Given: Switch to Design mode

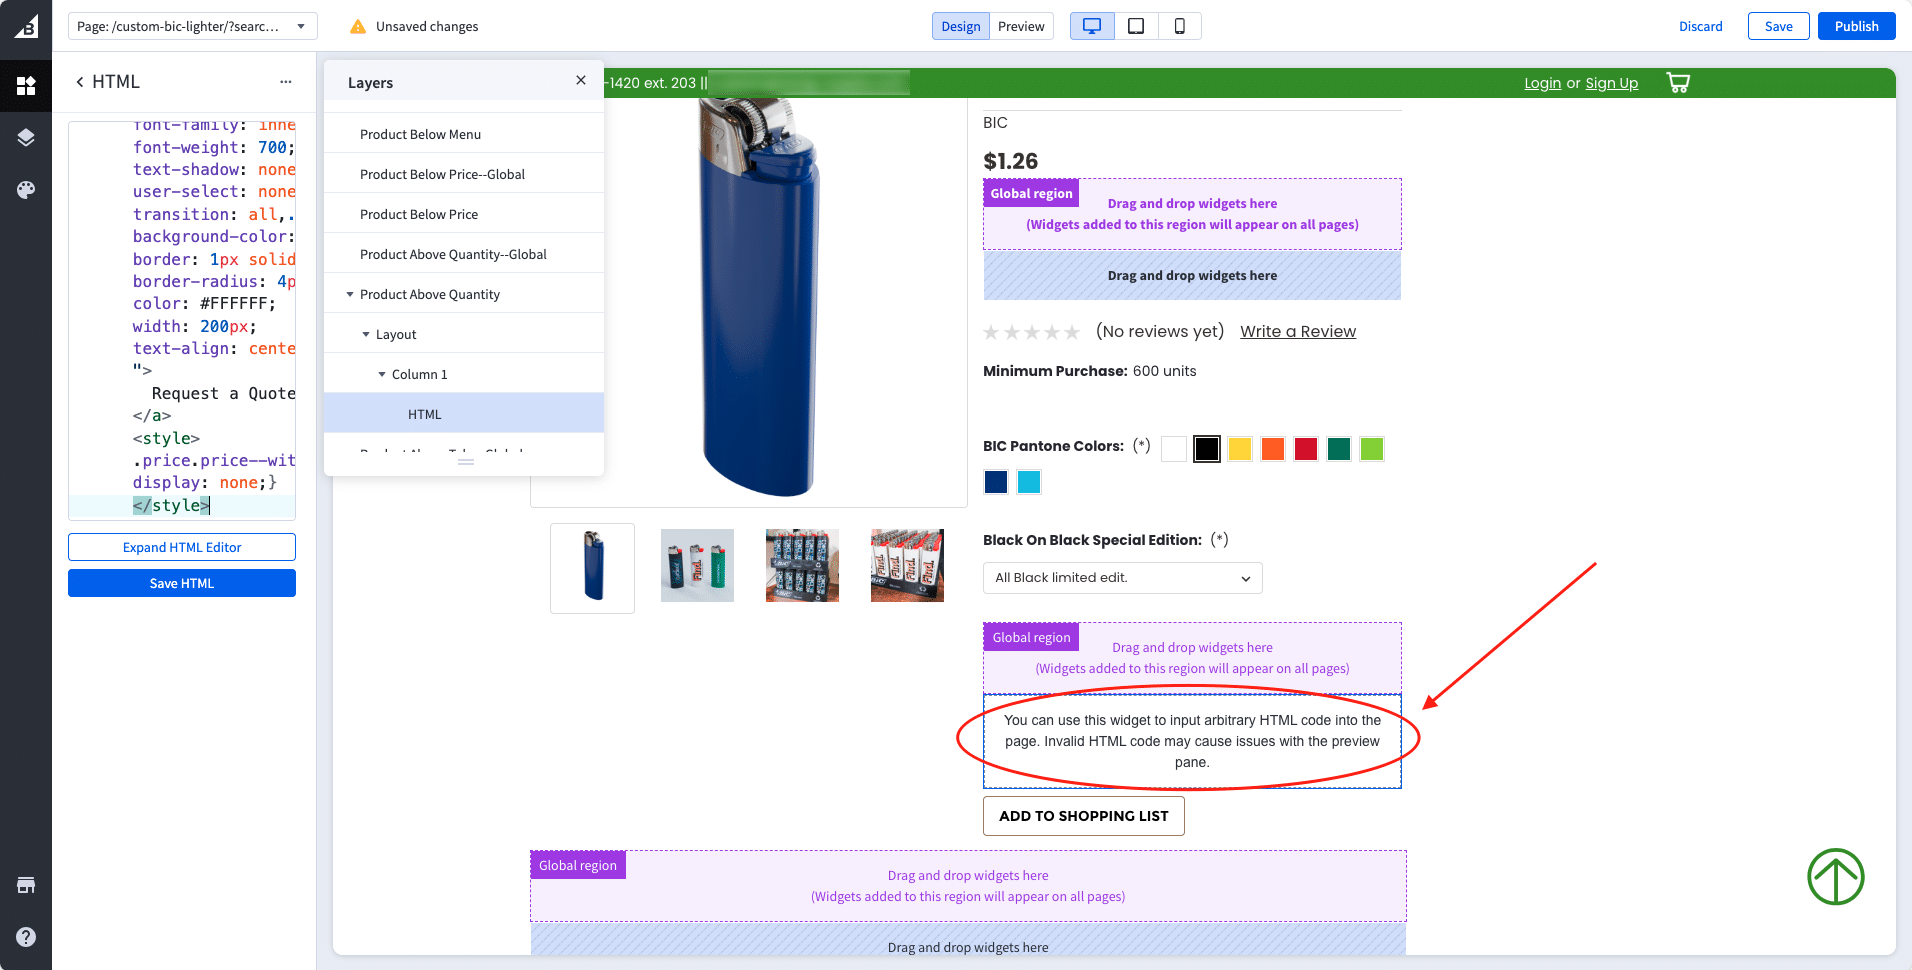Looking at the screenshot, I should click(961, 26).
